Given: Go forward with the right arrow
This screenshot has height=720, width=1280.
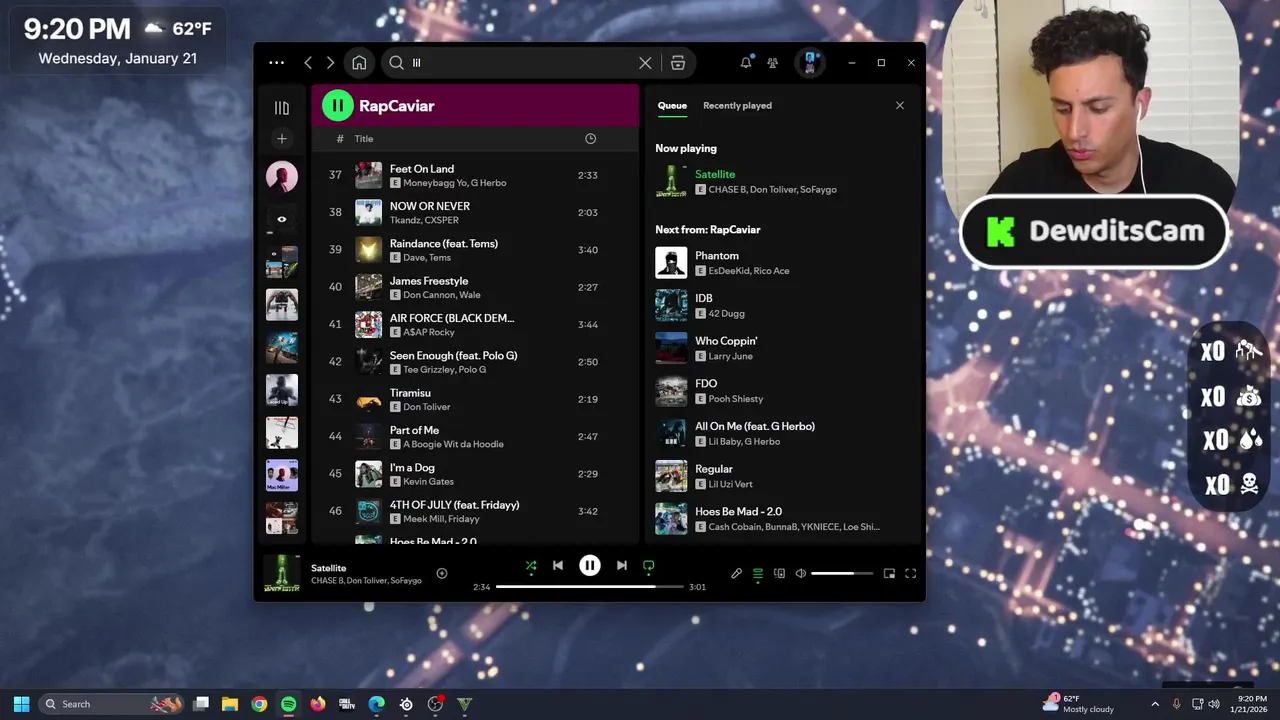Looking at the screenshot, I should point(330,63).
